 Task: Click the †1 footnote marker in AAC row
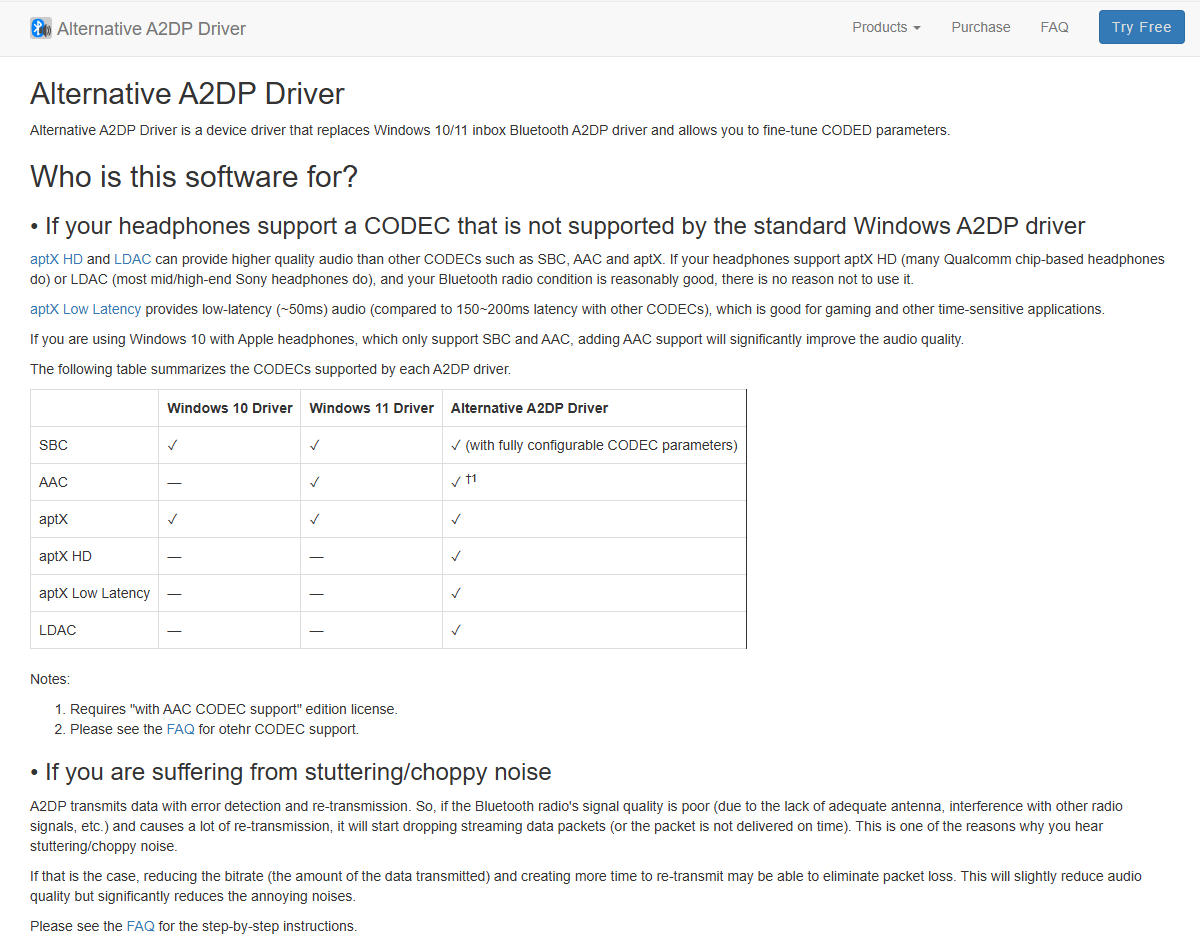(471, 479)
